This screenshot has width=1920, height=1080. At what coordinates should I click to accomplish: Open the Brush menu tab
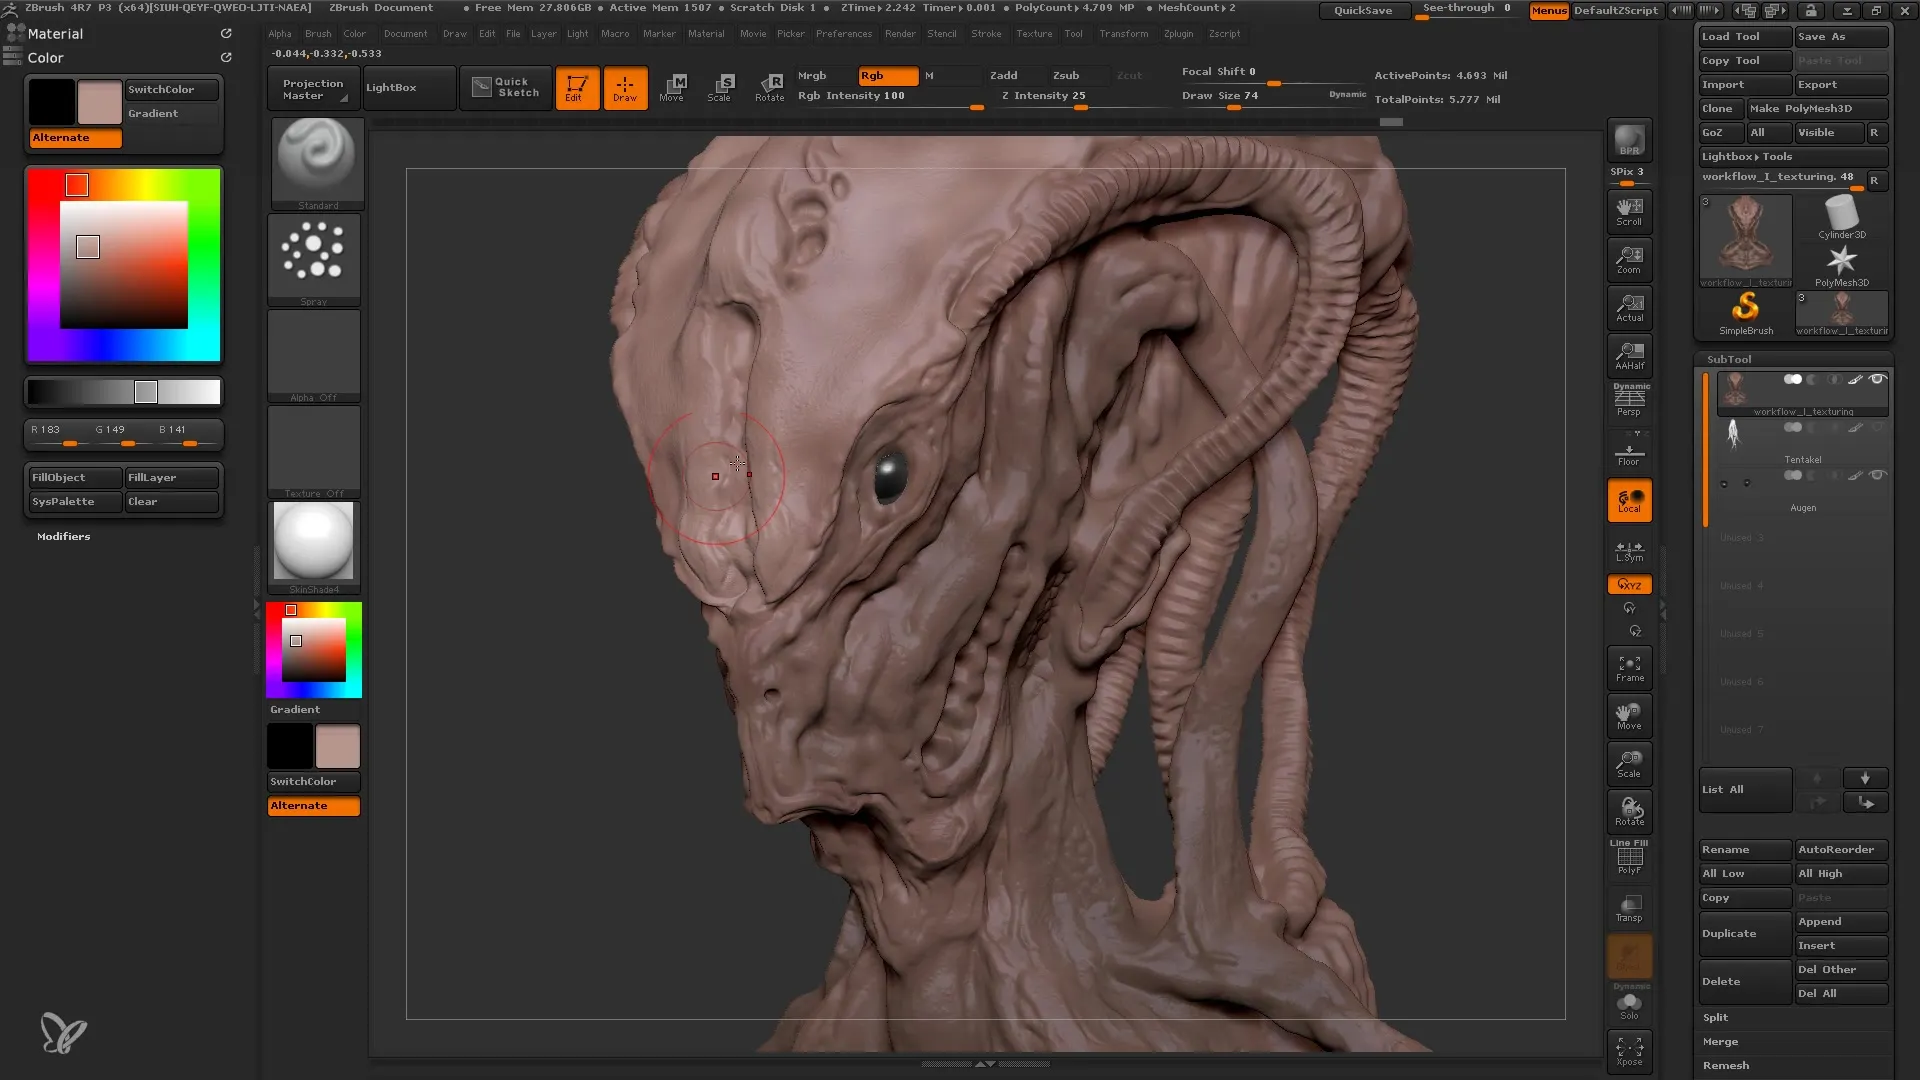322,36
